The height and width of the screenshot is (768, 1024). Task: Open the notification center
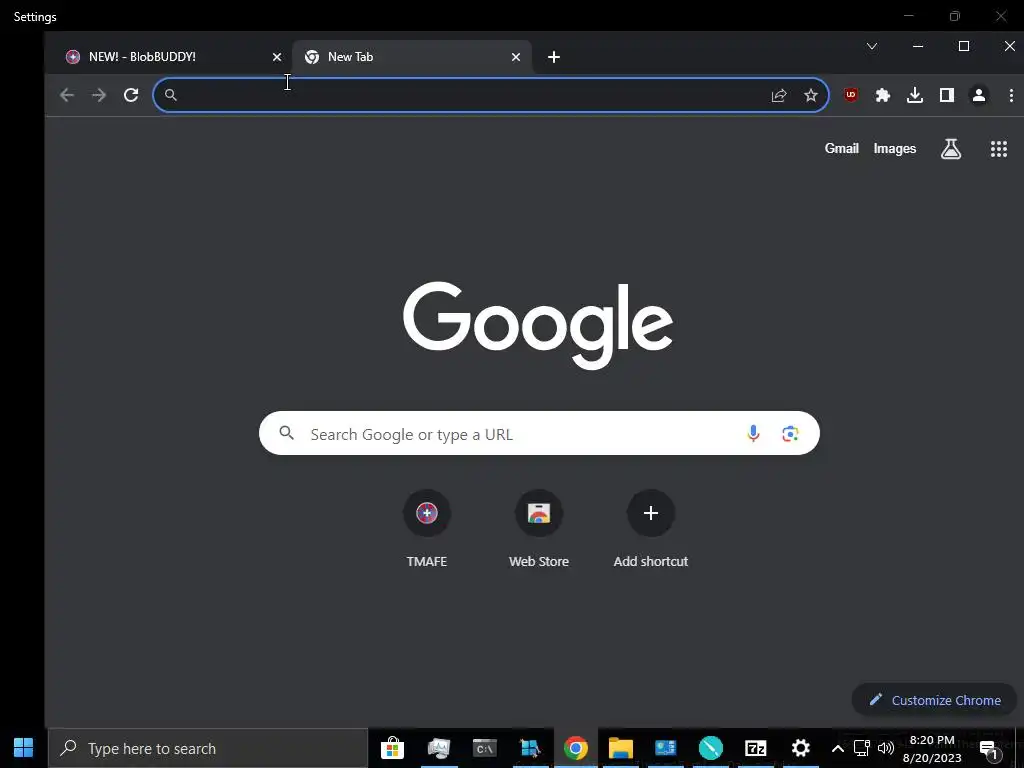pyautogui.click(x=989, y=749)
